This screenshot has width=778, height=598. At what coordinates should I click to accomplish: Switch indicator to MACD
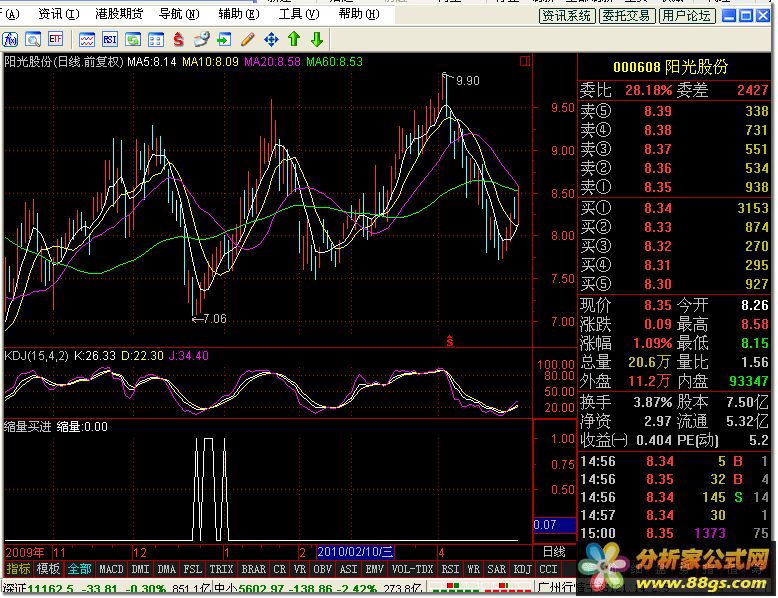(x=111, y=569)
